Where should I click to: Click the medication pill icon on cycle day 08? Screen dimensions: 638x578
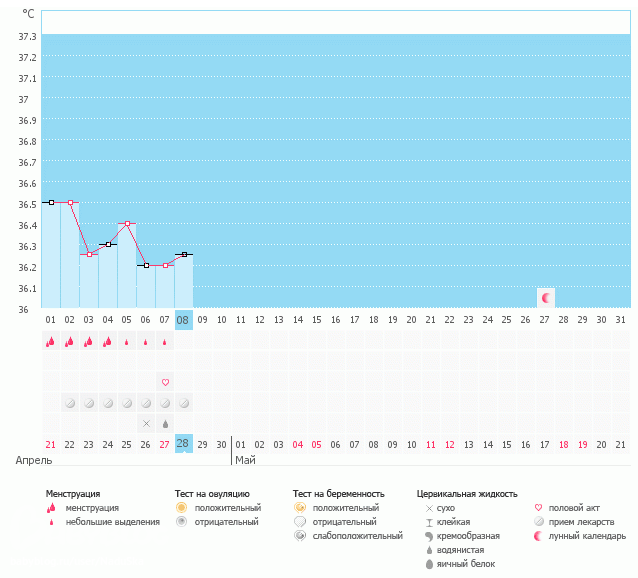(x=184, y=402)
